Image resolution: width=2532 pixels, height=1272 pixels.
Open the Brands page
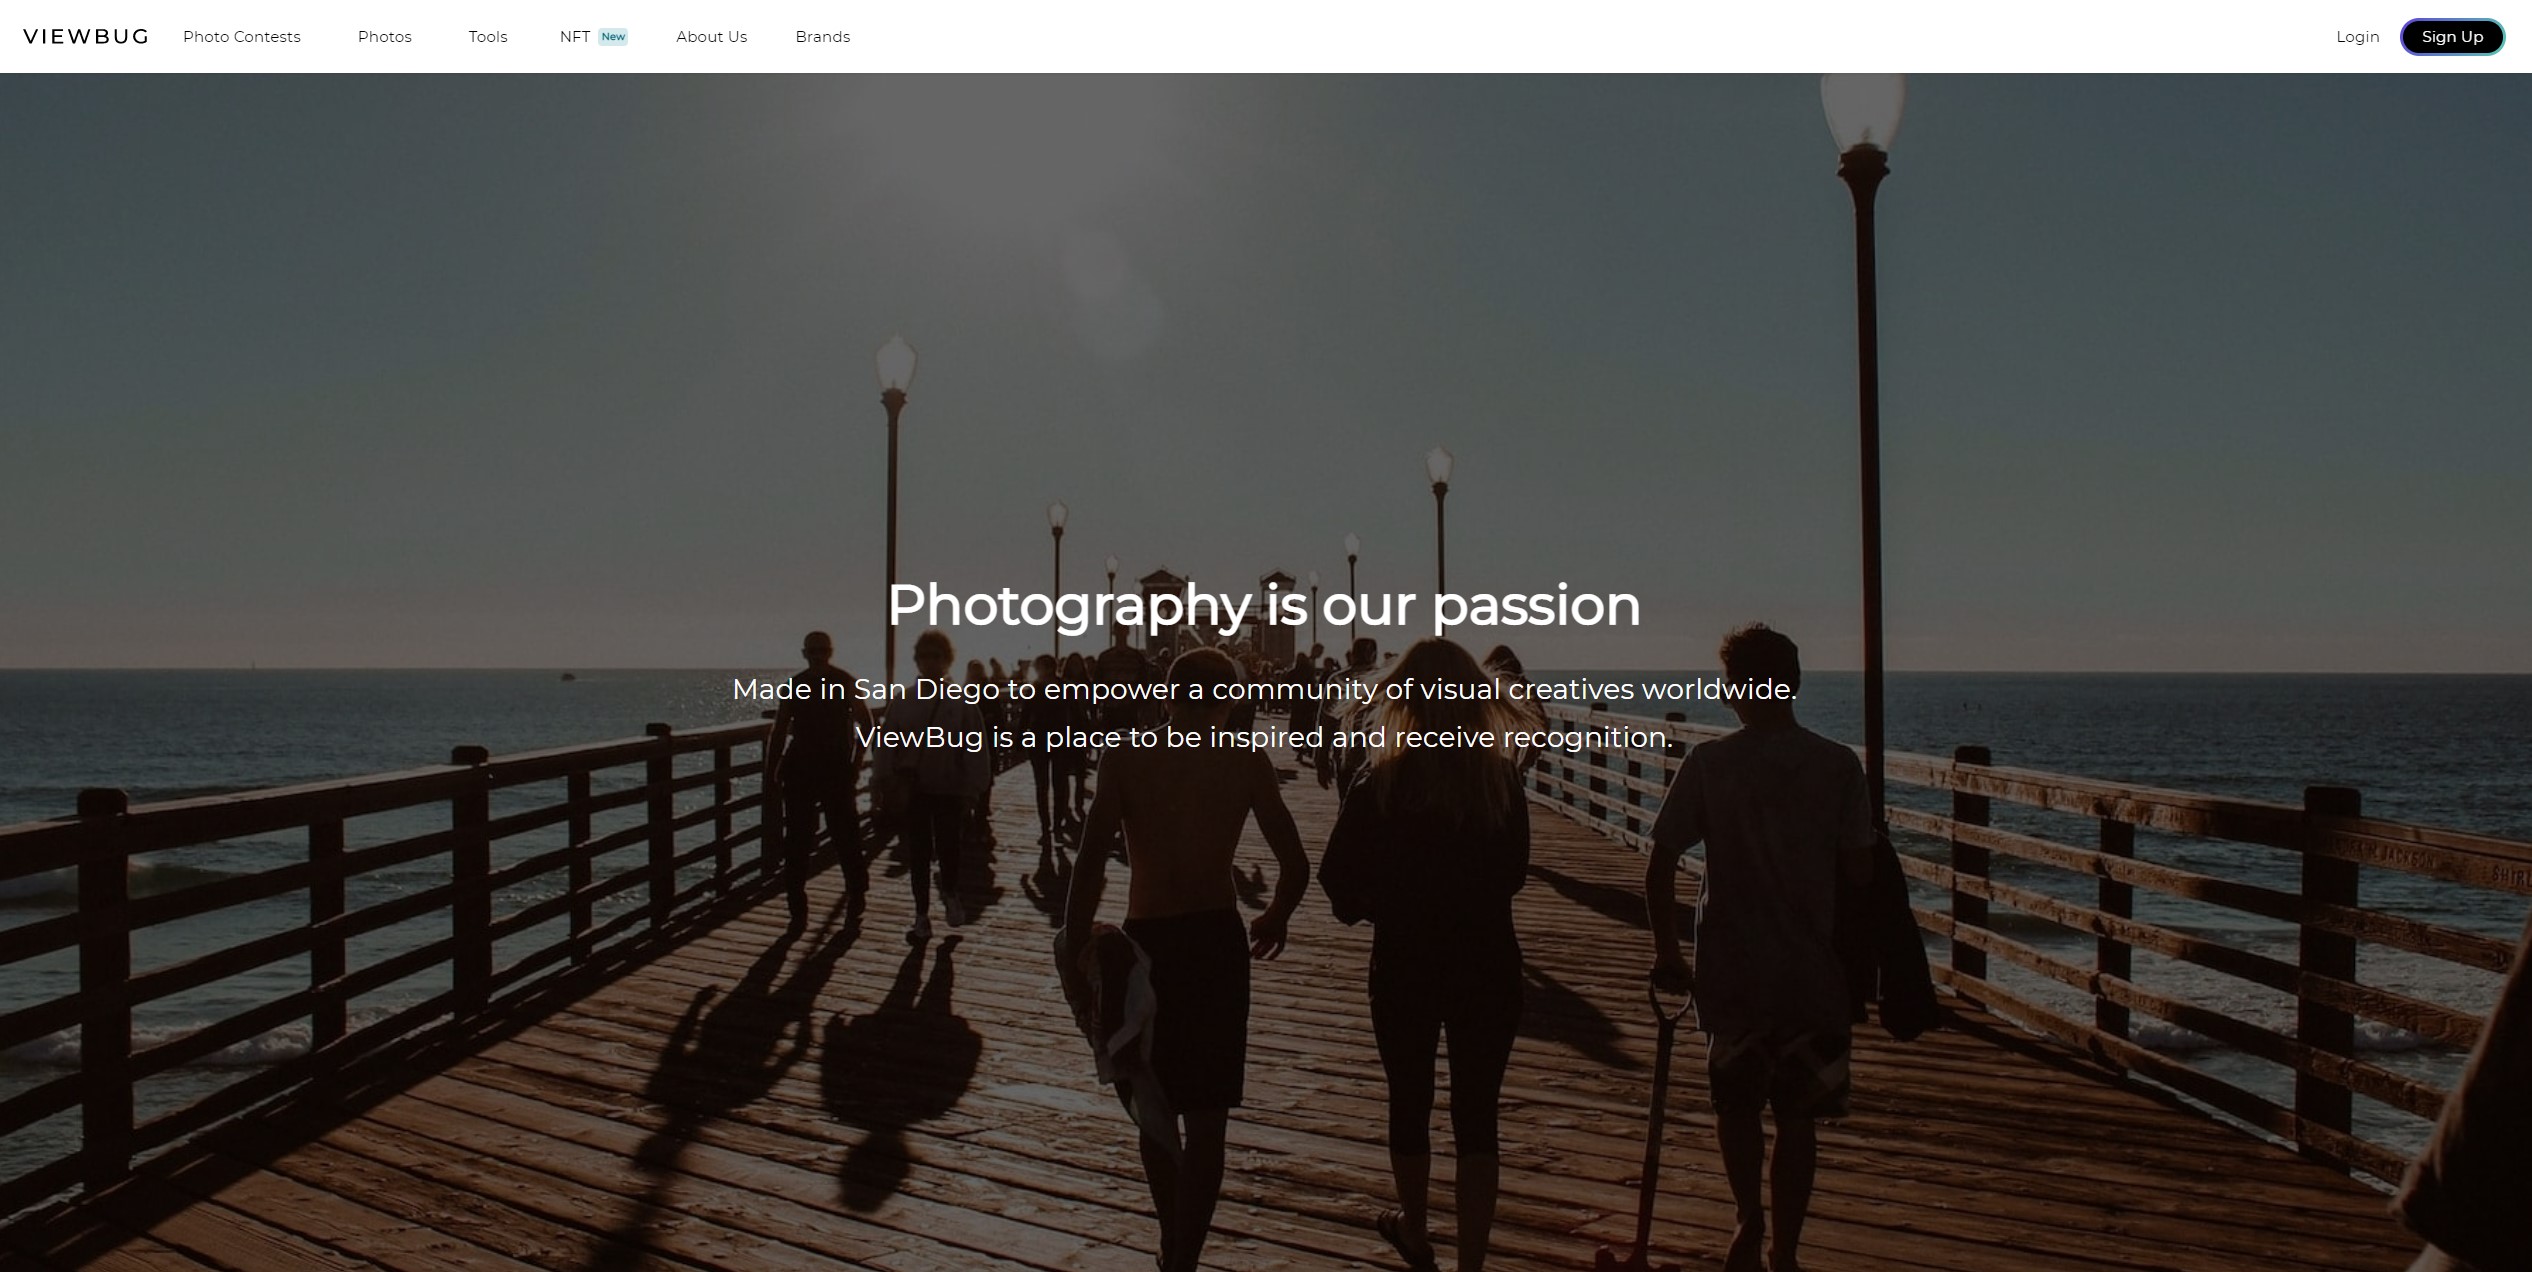click(823, 37)
